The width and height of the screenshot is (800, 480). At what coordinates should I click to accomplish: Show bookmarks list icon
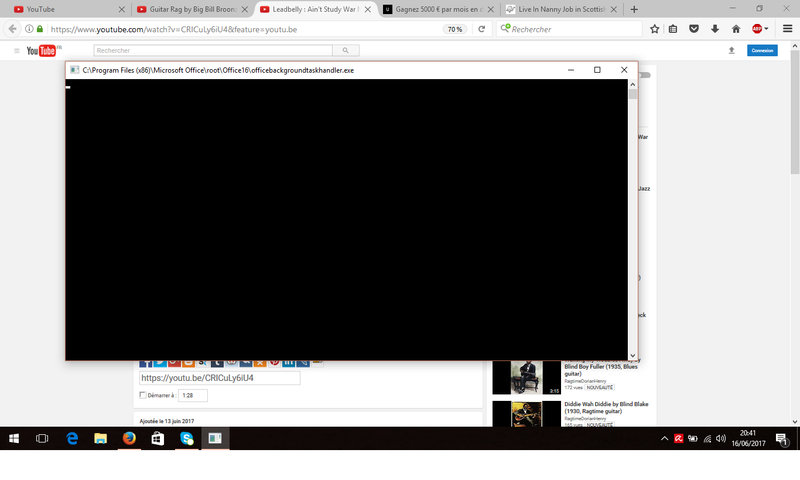point(673,29)
